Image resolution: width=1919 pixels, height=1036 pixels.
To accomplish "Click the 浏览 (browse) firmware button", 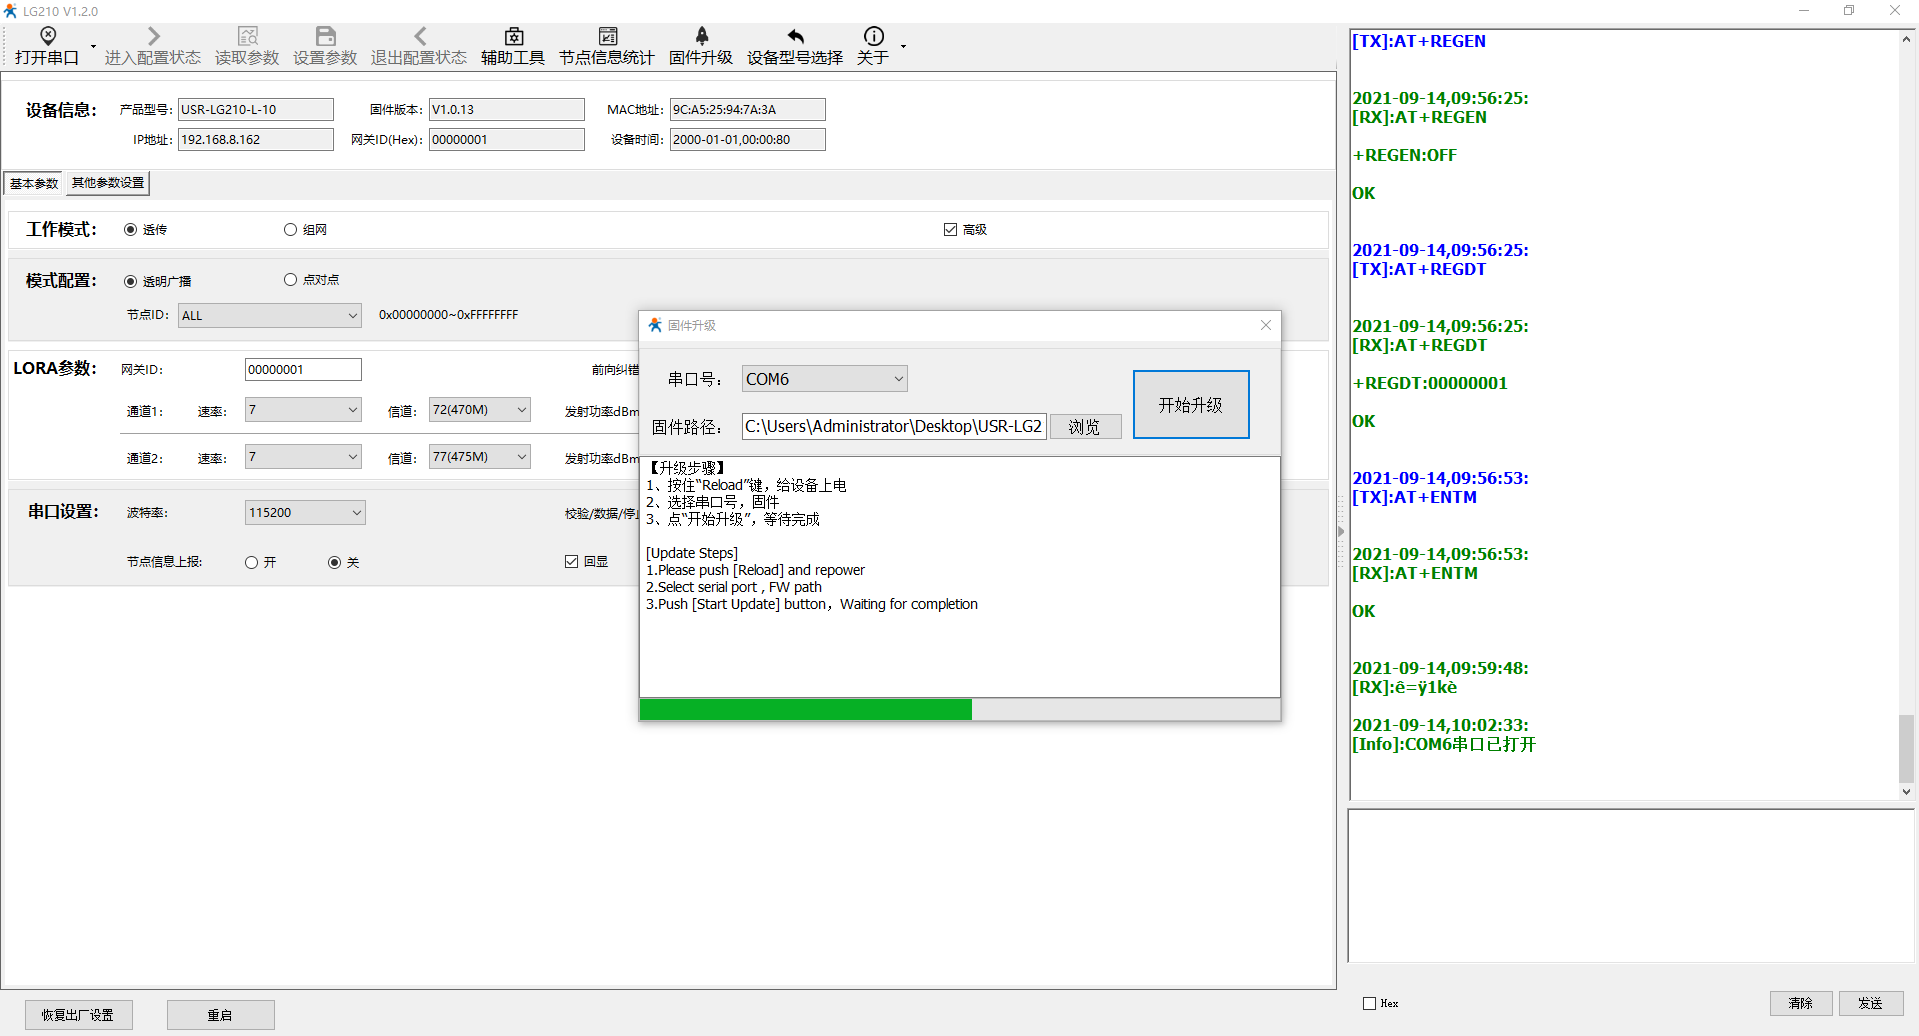I will pyautogui.click(x=1084, y=427).
